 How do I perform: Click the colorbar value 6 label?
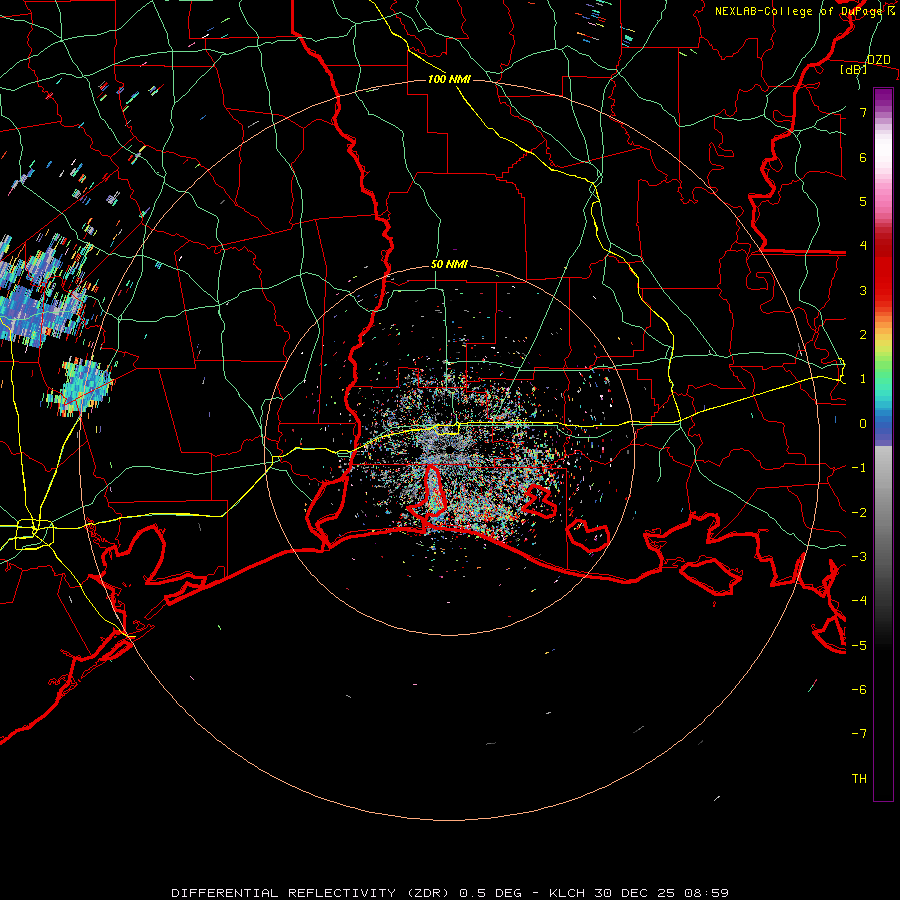click(x=863, y=157)
